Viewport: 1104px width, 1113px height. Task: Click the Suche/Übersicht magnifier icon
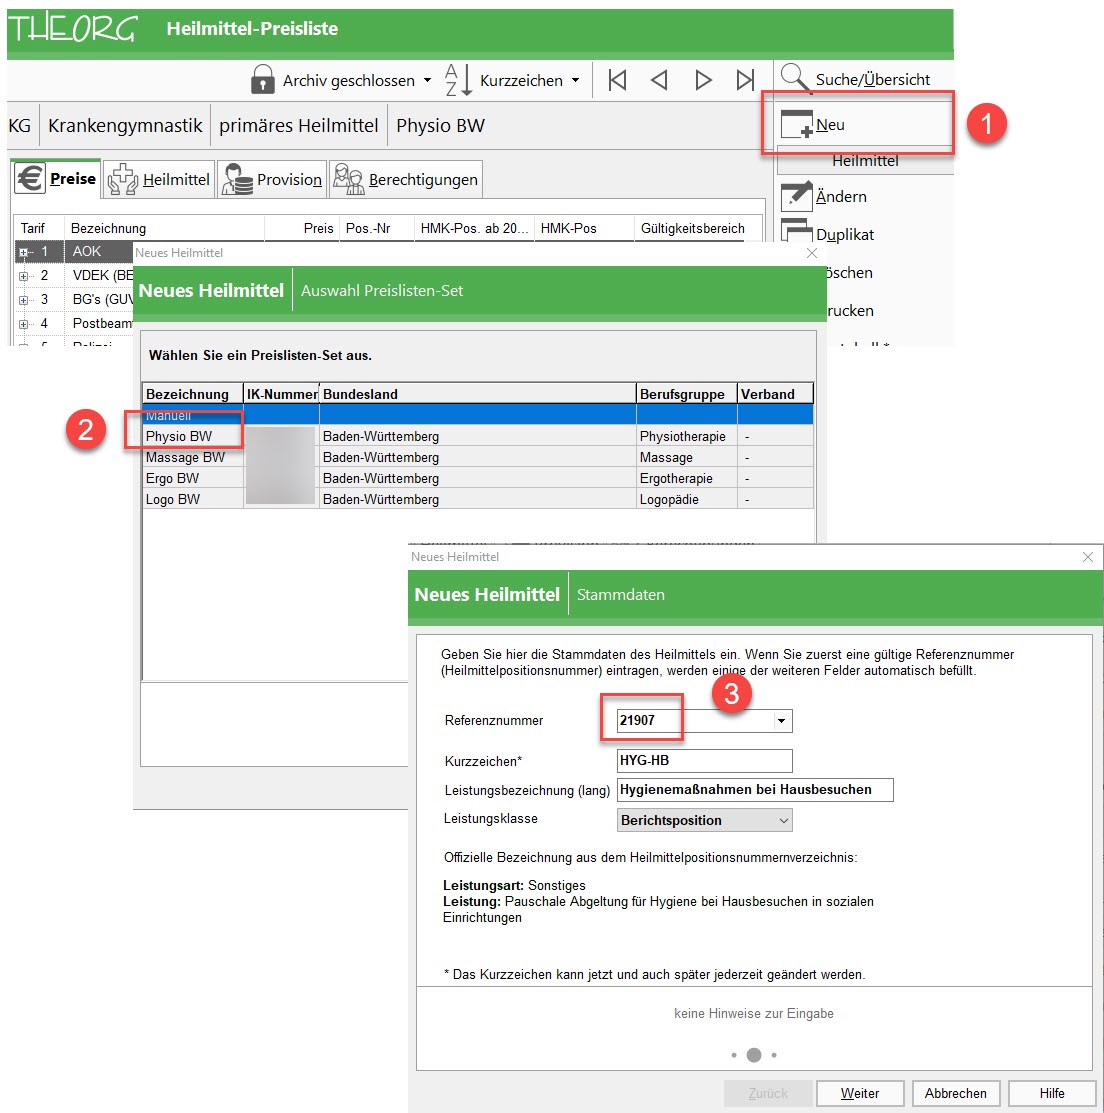[x=794, y=78]
